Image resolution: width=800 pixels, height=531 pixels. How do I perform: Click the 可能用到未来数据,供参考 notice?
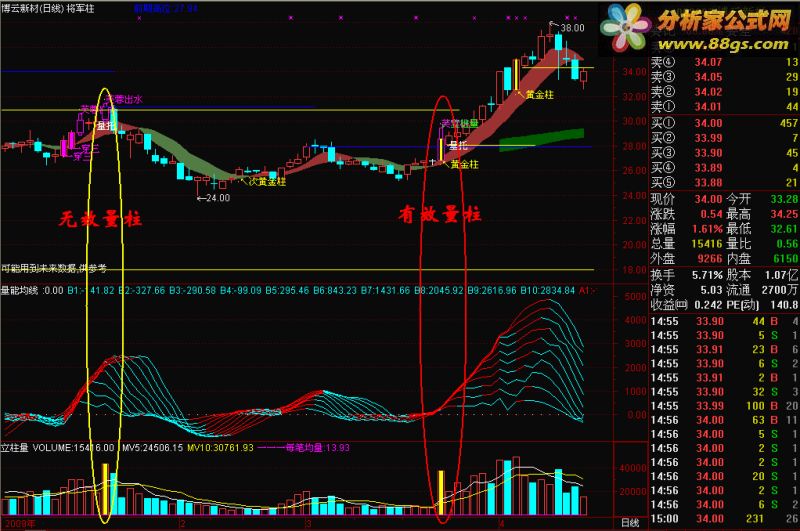pyautogui.click(x=54, y=268)
